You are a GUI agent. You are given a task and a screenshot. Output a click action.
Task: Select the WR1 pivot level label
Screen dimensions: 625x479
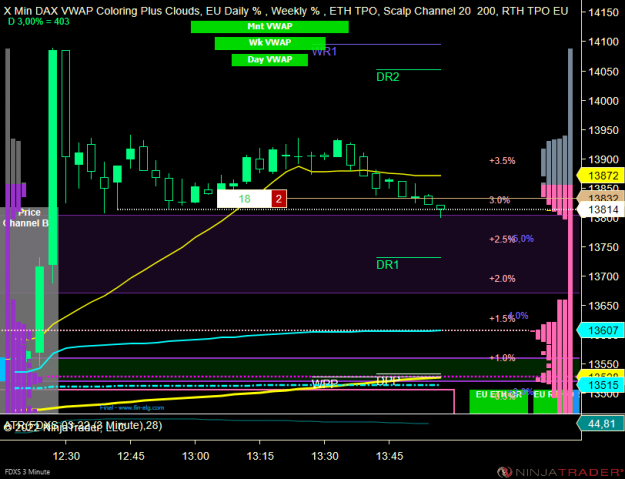tap(324, 51)
